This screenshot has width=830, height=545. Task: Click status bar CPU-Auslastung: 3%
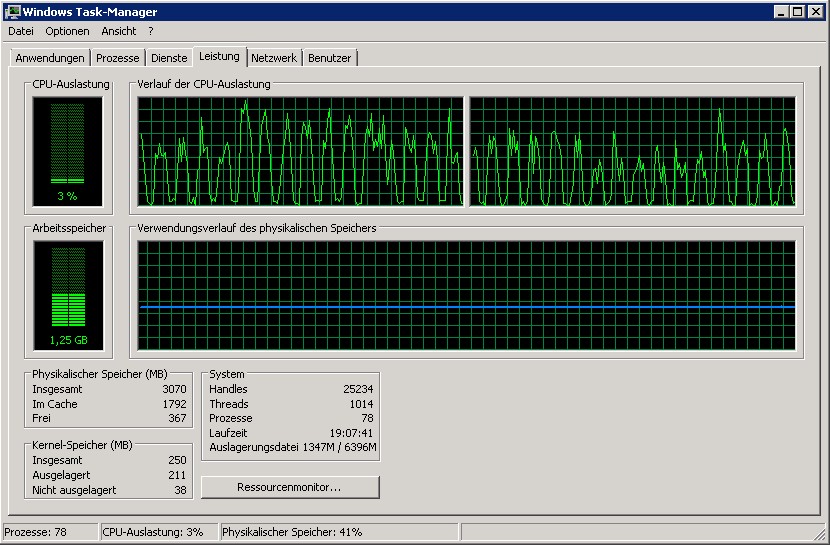click(159, 532)
